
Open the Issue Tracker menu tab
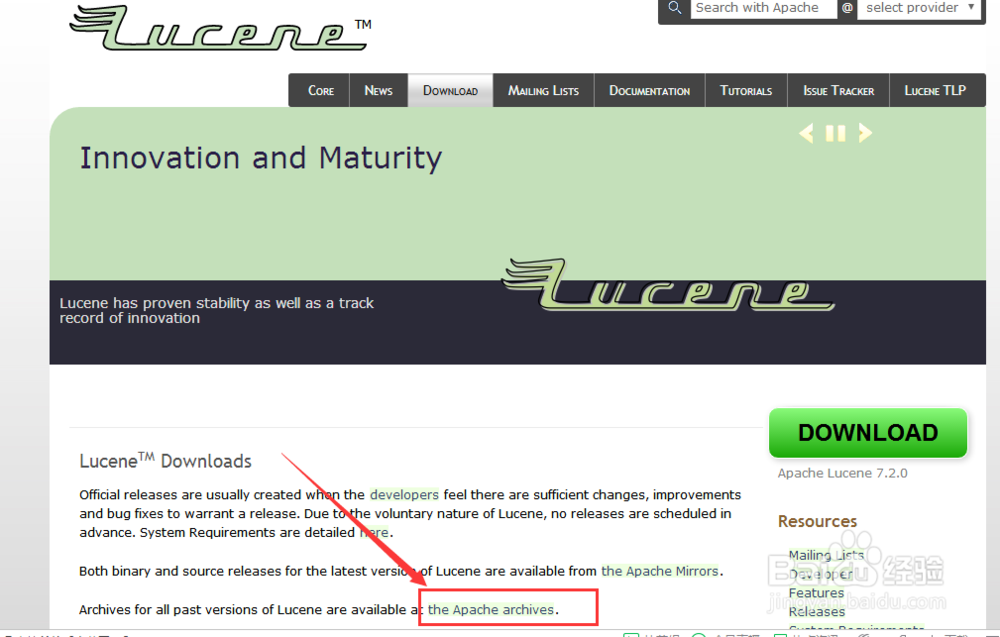tap(838, 91)
